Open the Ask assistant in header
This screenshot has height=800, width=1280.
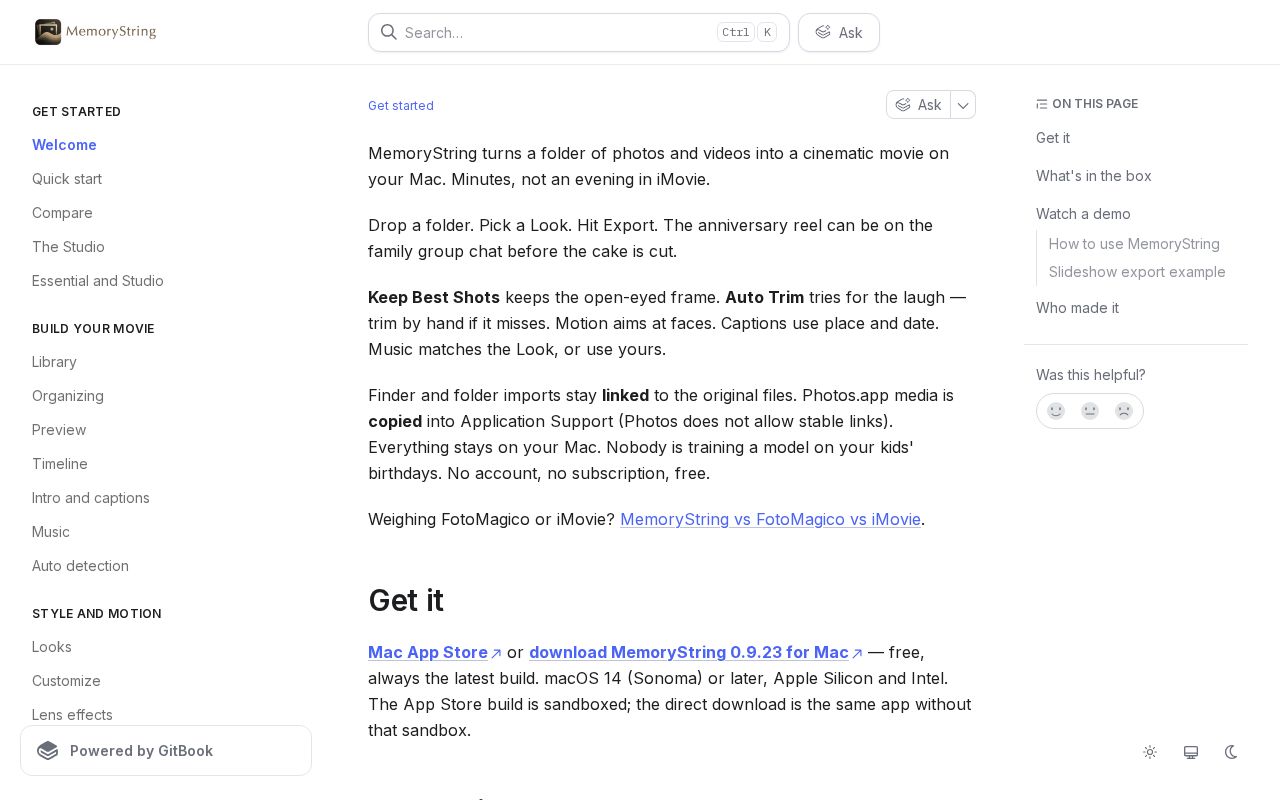(x=839, y=32)
